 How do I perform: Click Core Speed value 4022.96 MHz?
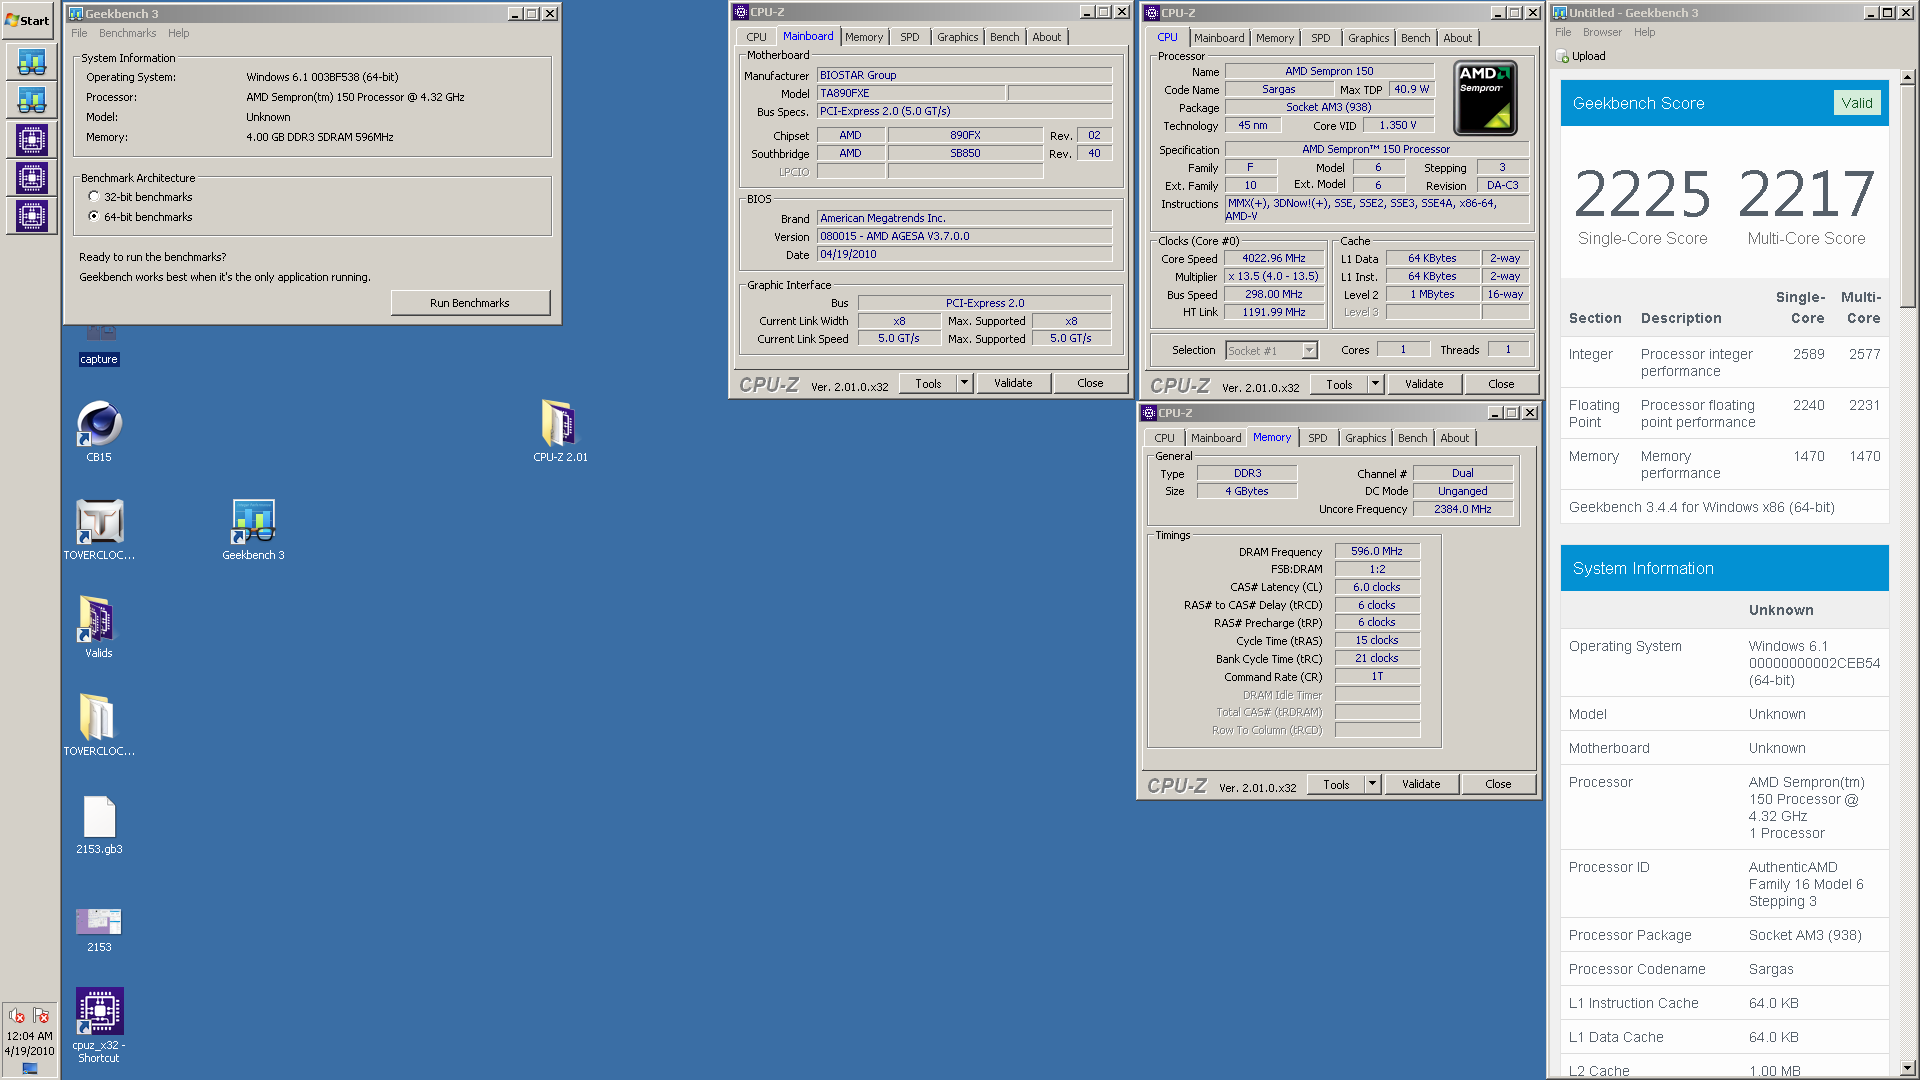pyautogui.click(x=1274, y=258)
